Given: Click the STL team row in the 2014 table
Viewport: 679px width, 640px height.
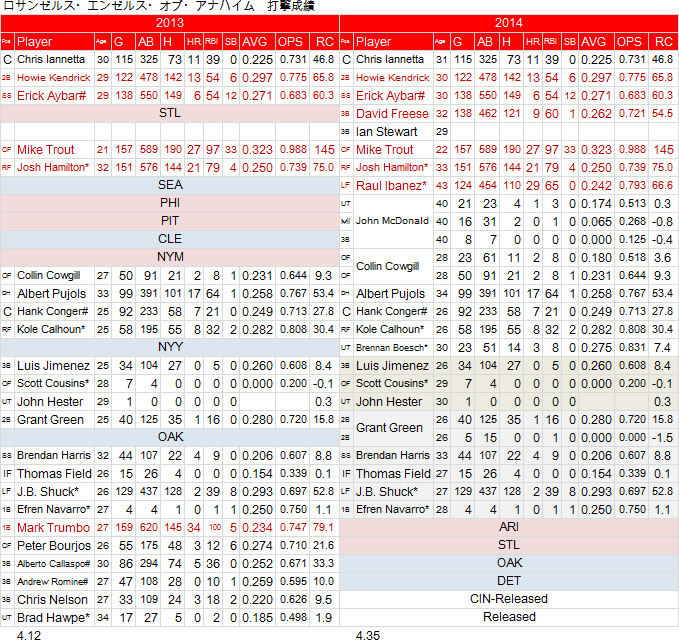Looking at the screenshot, I should [x=509, y=545].
